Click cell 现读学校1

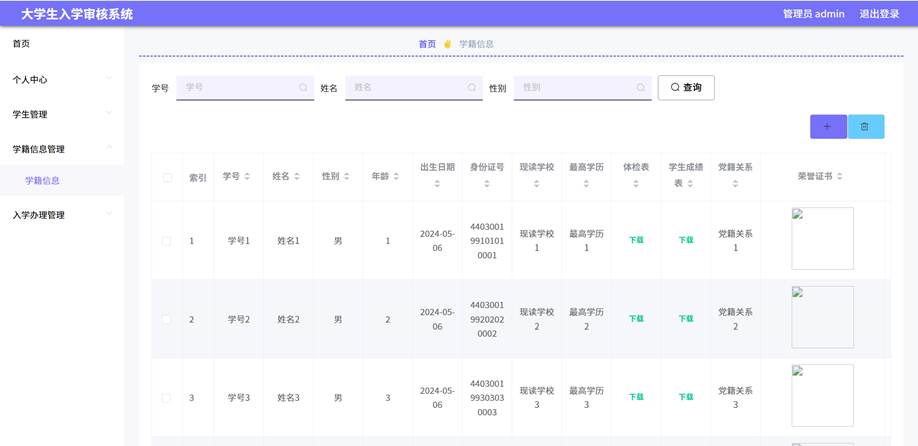coord(537,241)
